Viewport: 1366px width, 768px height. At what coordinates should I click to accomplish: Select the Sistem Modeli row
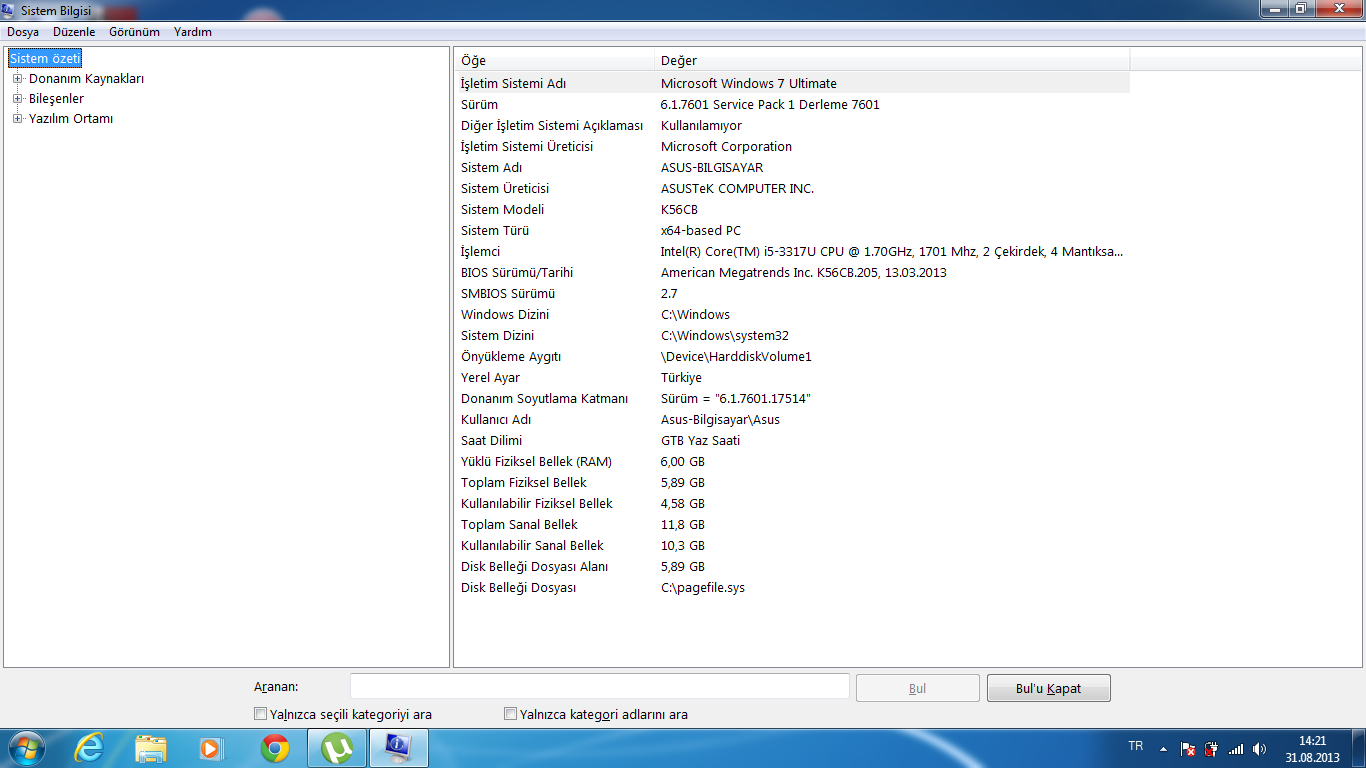(x=793, y=209)
